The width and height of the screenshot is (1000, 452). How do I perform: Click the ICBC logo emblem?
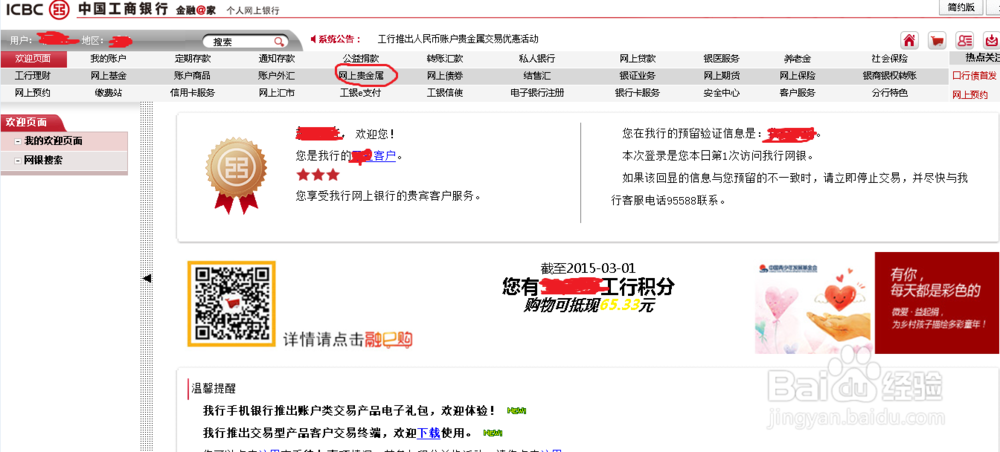[x=59, y=10]
